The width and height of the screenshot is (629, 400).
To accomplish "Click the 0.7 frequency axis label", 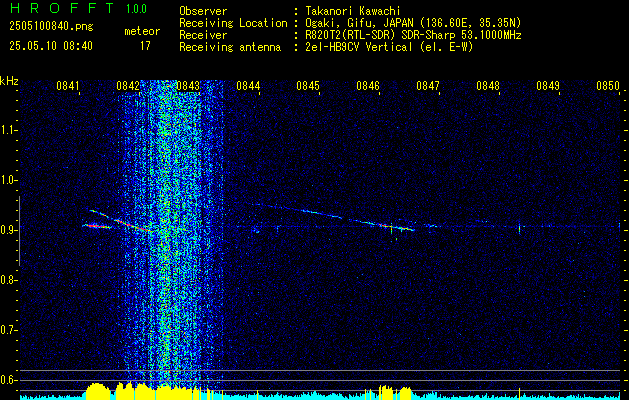I will pyautogui.click(x=8, y=330).
